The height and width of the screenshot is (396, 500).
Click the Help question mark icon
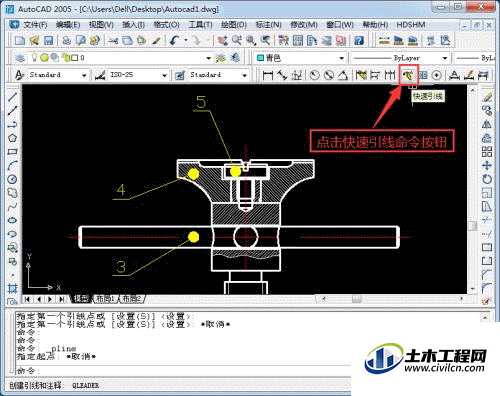click(x=359, y=41)
